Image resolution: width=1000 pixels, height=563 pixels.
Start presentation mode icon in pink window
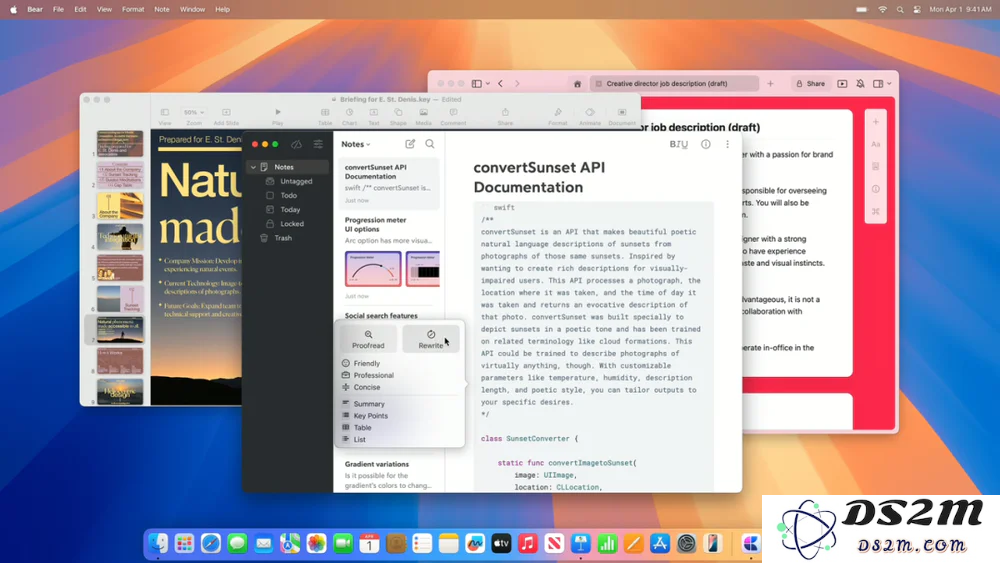tap(842, 84)
